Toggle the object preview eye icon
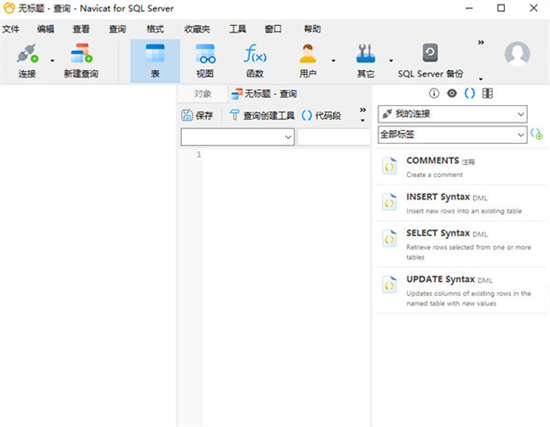The height and width of the screenshot is (427, 550). 452,93
